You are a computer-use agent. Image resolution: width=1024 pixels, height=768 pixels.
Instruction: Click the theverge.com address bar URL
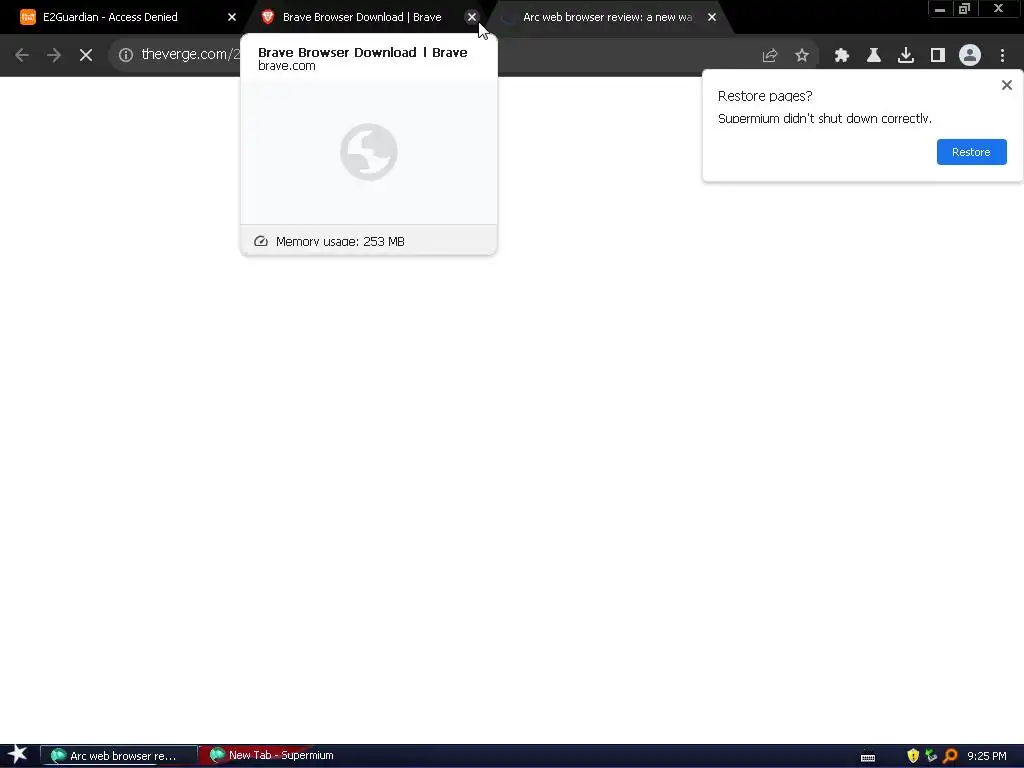(x=190, y=54)
